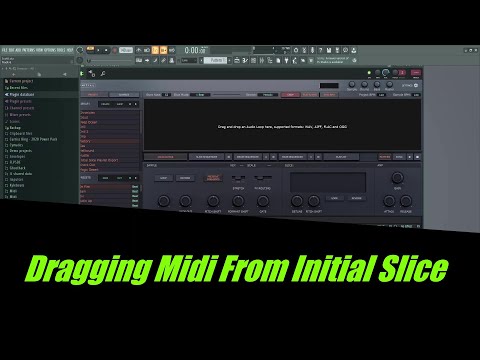
Task: Click the transport play button
Action: click(98, 50)
